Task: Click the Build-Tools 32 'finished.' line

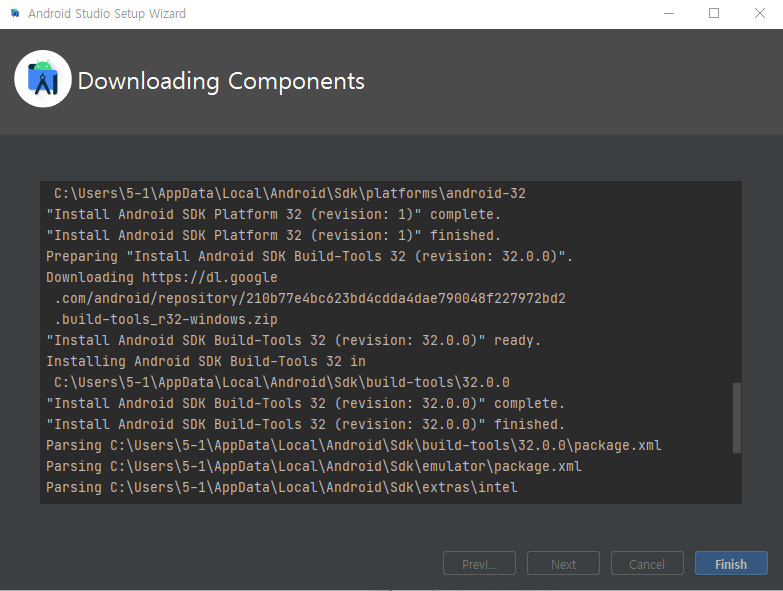Action: coord(306,424)
